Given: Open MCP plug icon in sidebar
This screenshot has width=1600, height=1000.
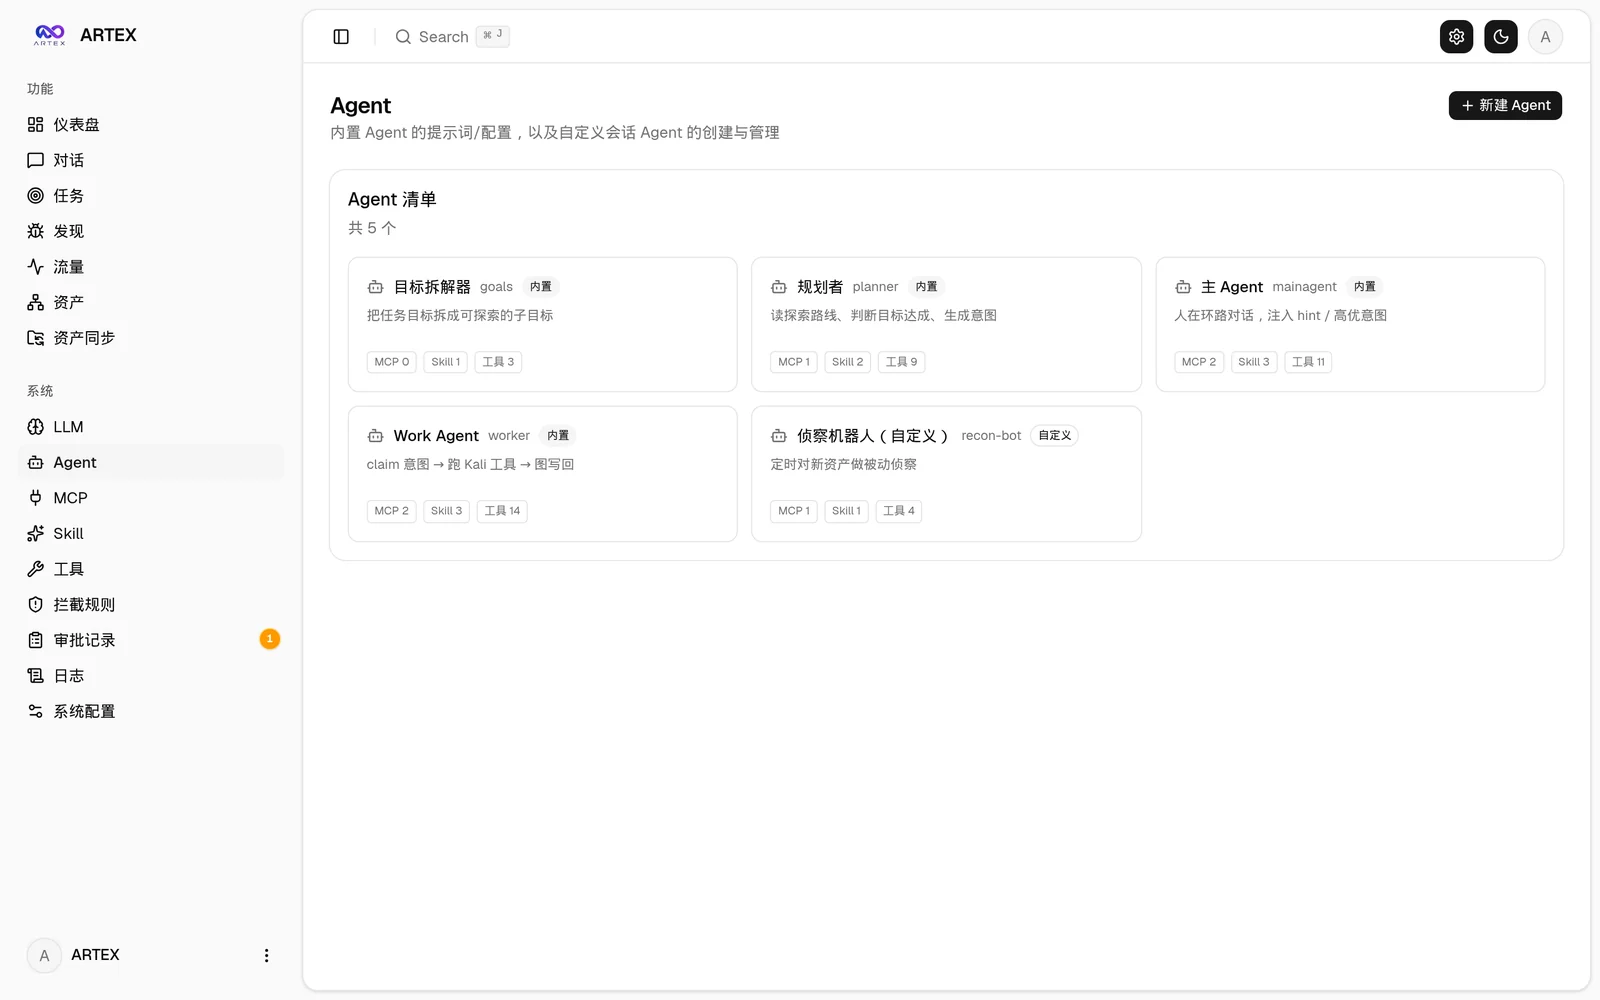Looking at the screenshot, I should 36,498.
